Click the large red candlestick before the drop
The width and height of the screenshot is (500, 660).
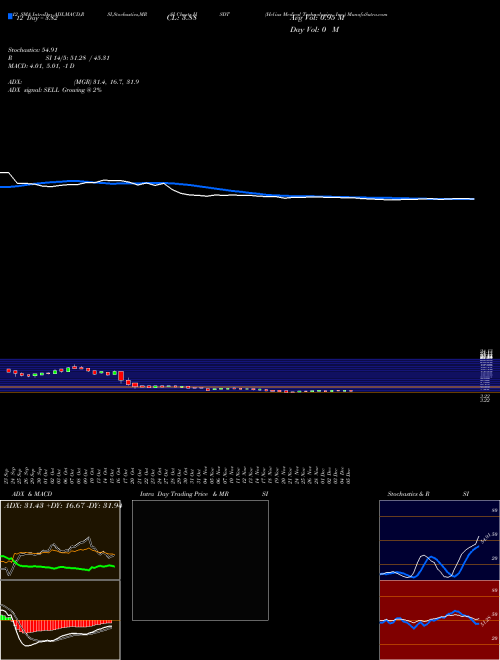(x=121, y=376)
